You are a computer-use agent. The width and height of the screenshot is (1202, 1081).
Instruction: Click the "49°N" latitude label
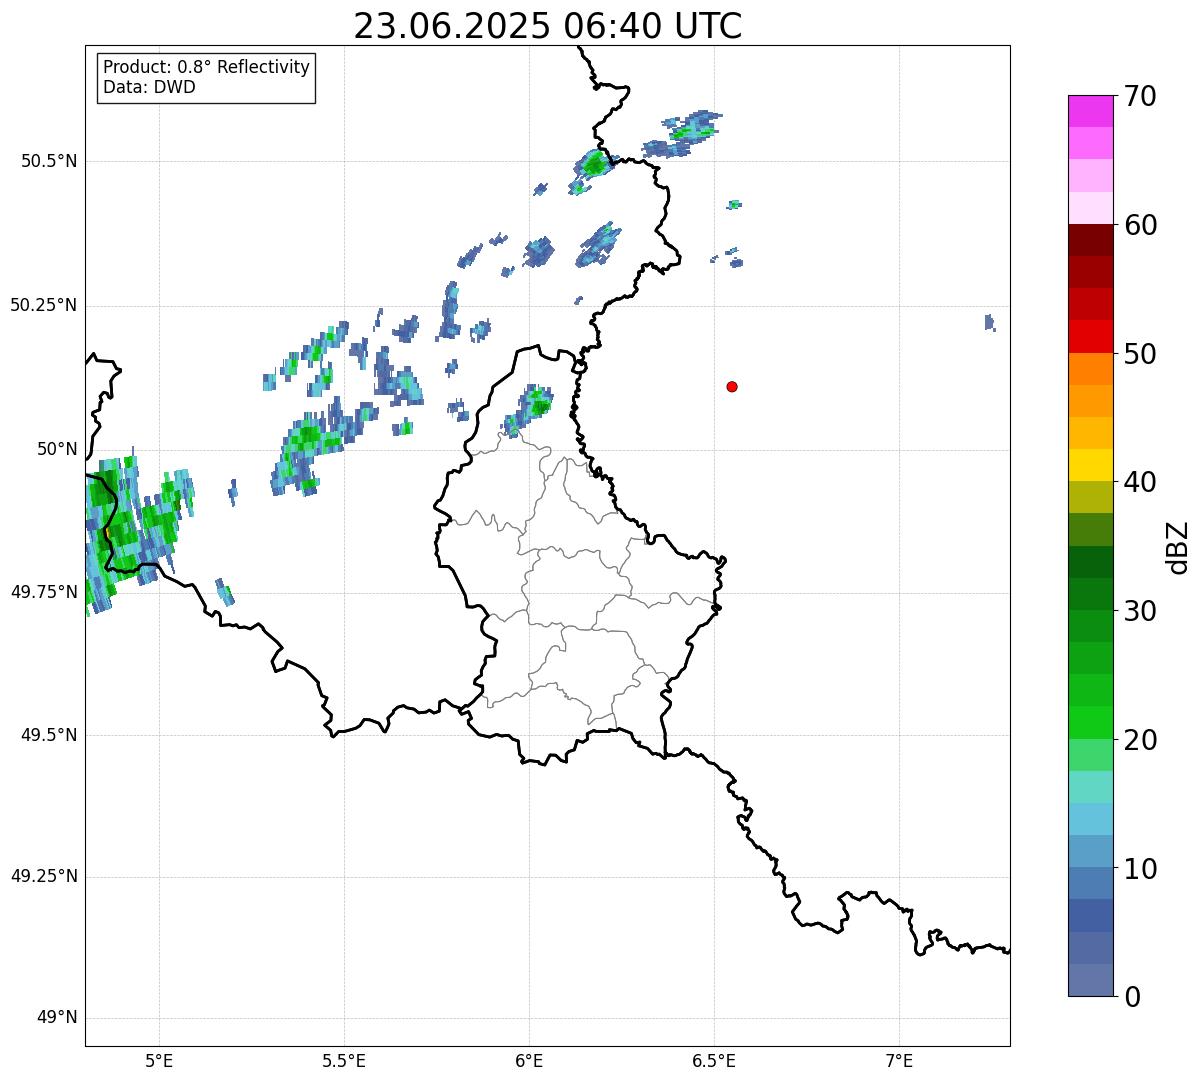(57, 1018)
